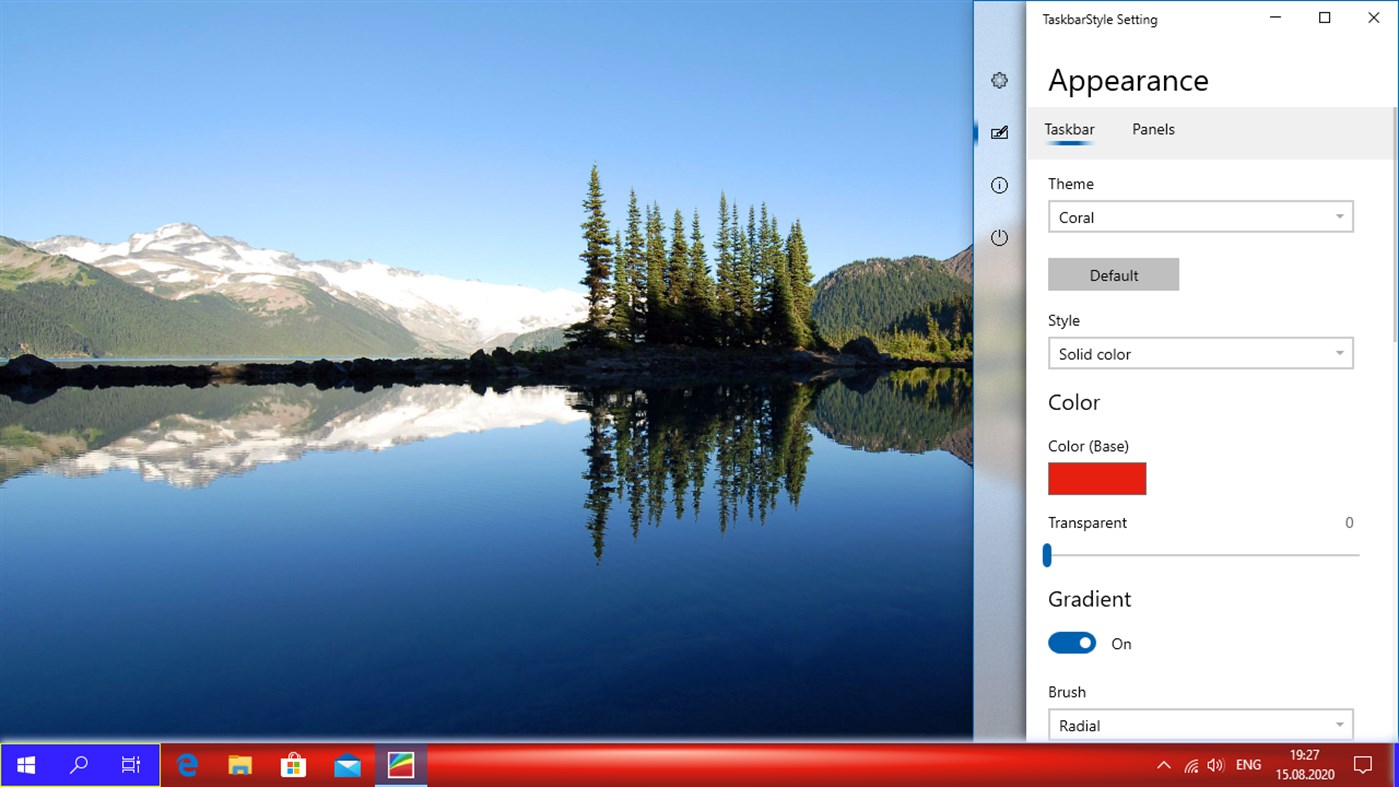Open the Action Center notification icon
This screenshot has height=787, width=1399.
[1362, 764]
